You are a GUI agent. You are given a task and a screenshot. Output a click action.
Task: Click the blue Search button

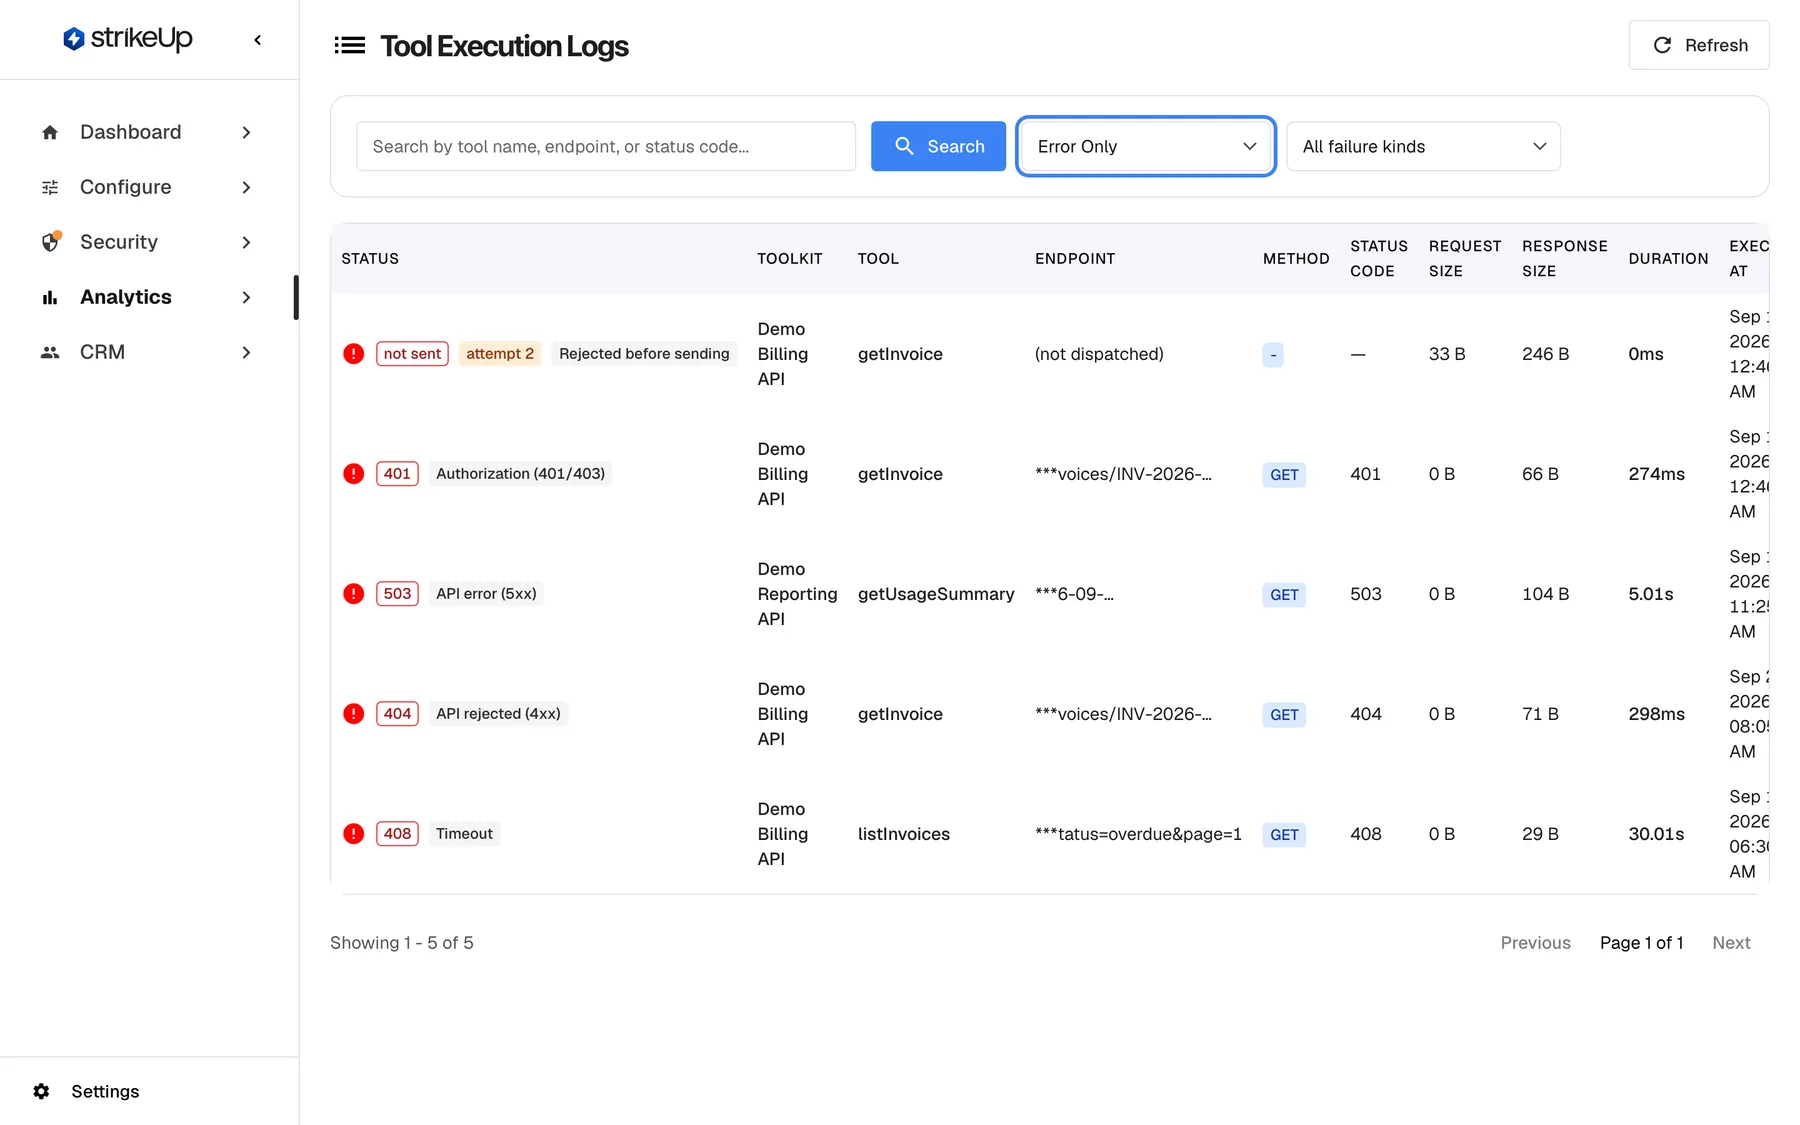(938, 146)
